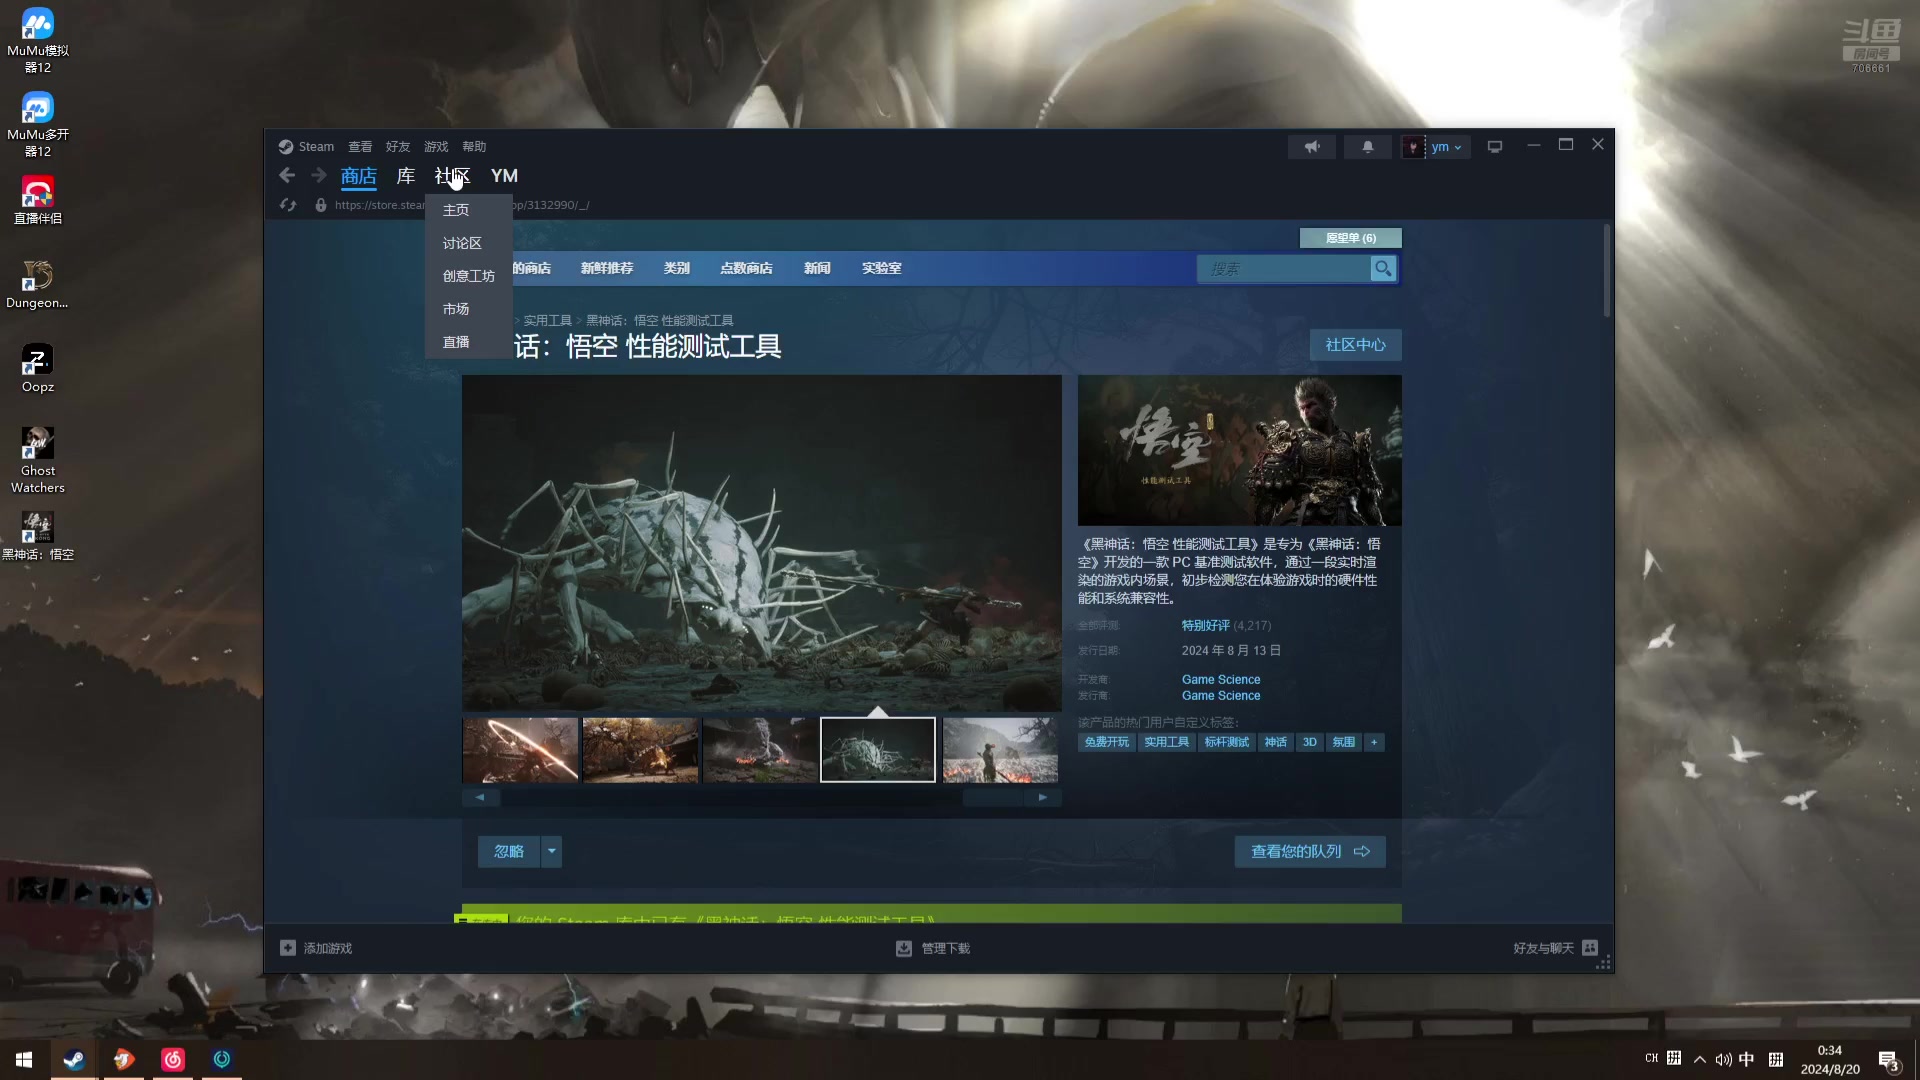Open the 社区中心 button

point(1356,345)
